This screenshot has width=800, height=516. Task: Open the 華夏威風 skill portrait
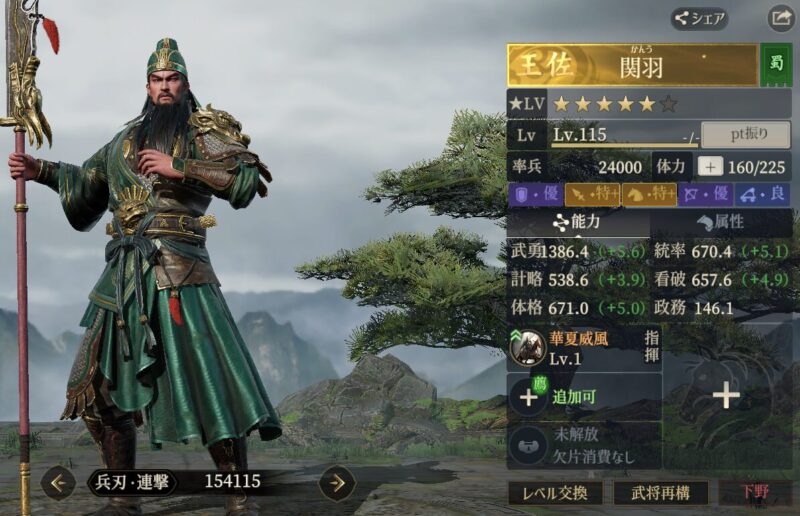click(528, 348)
